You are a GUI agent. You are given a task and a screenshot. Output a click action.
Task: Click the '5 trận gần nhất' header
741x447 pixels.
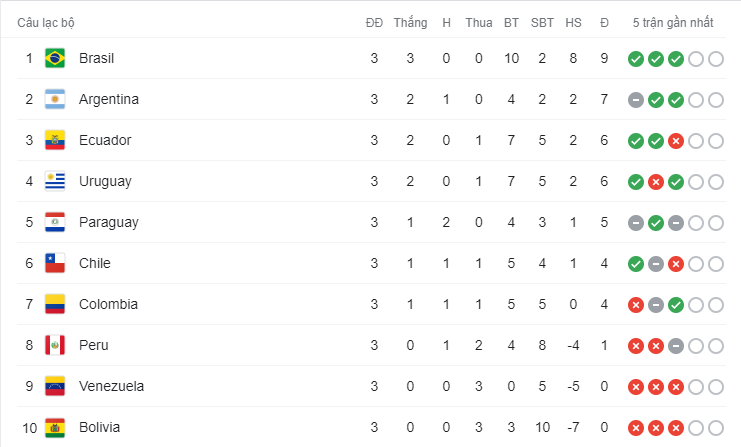click(673, 23)
